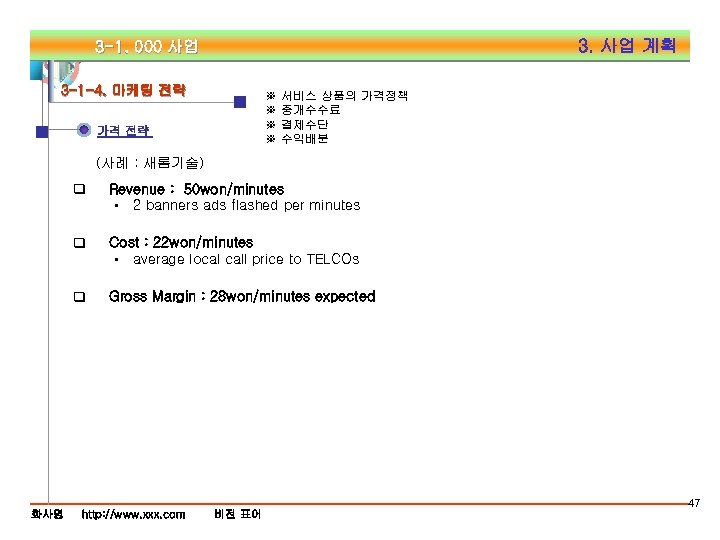Click the text '(사례 : 새롬기술)'
Image resolution: width=720 pixels, height=540 pixels.
(150, 163)
